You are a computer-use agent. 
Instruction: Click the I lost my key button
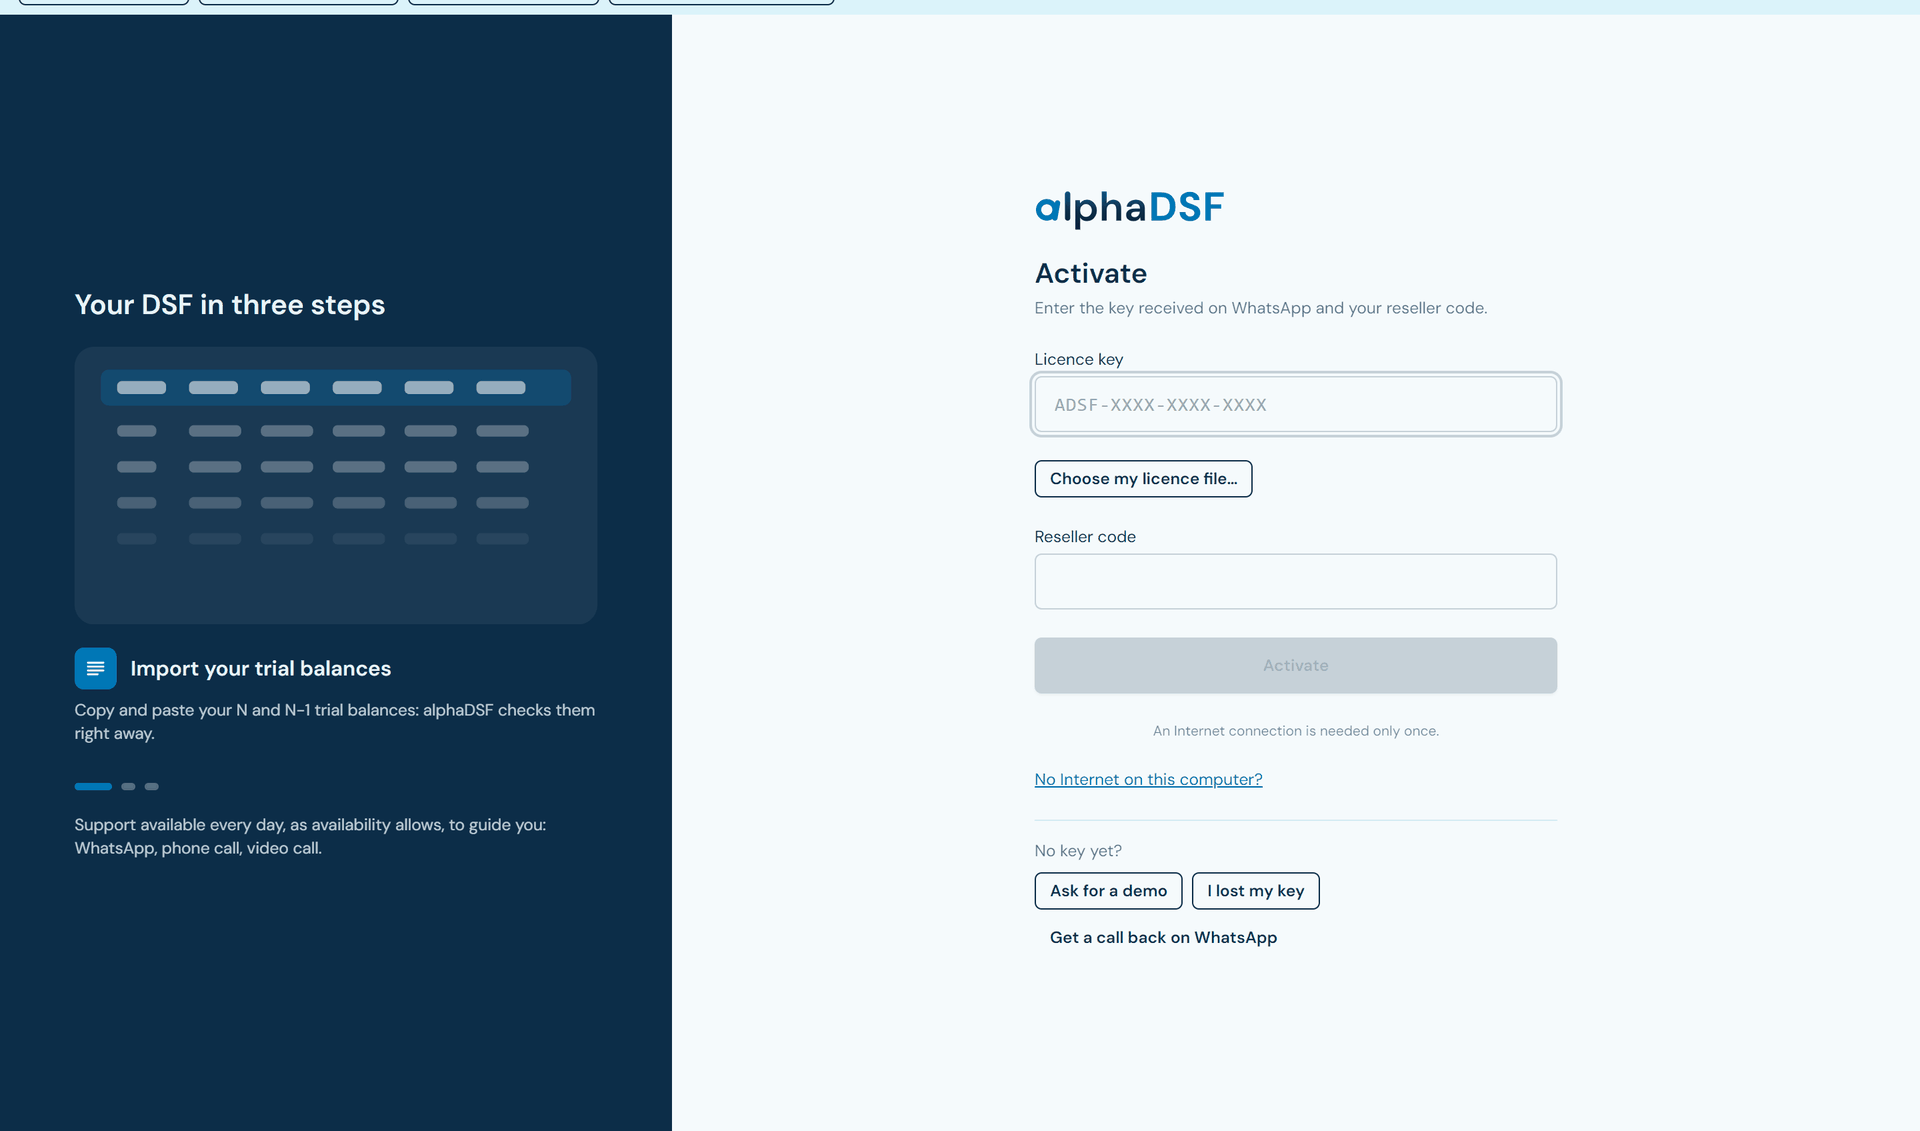[1255, 891]
